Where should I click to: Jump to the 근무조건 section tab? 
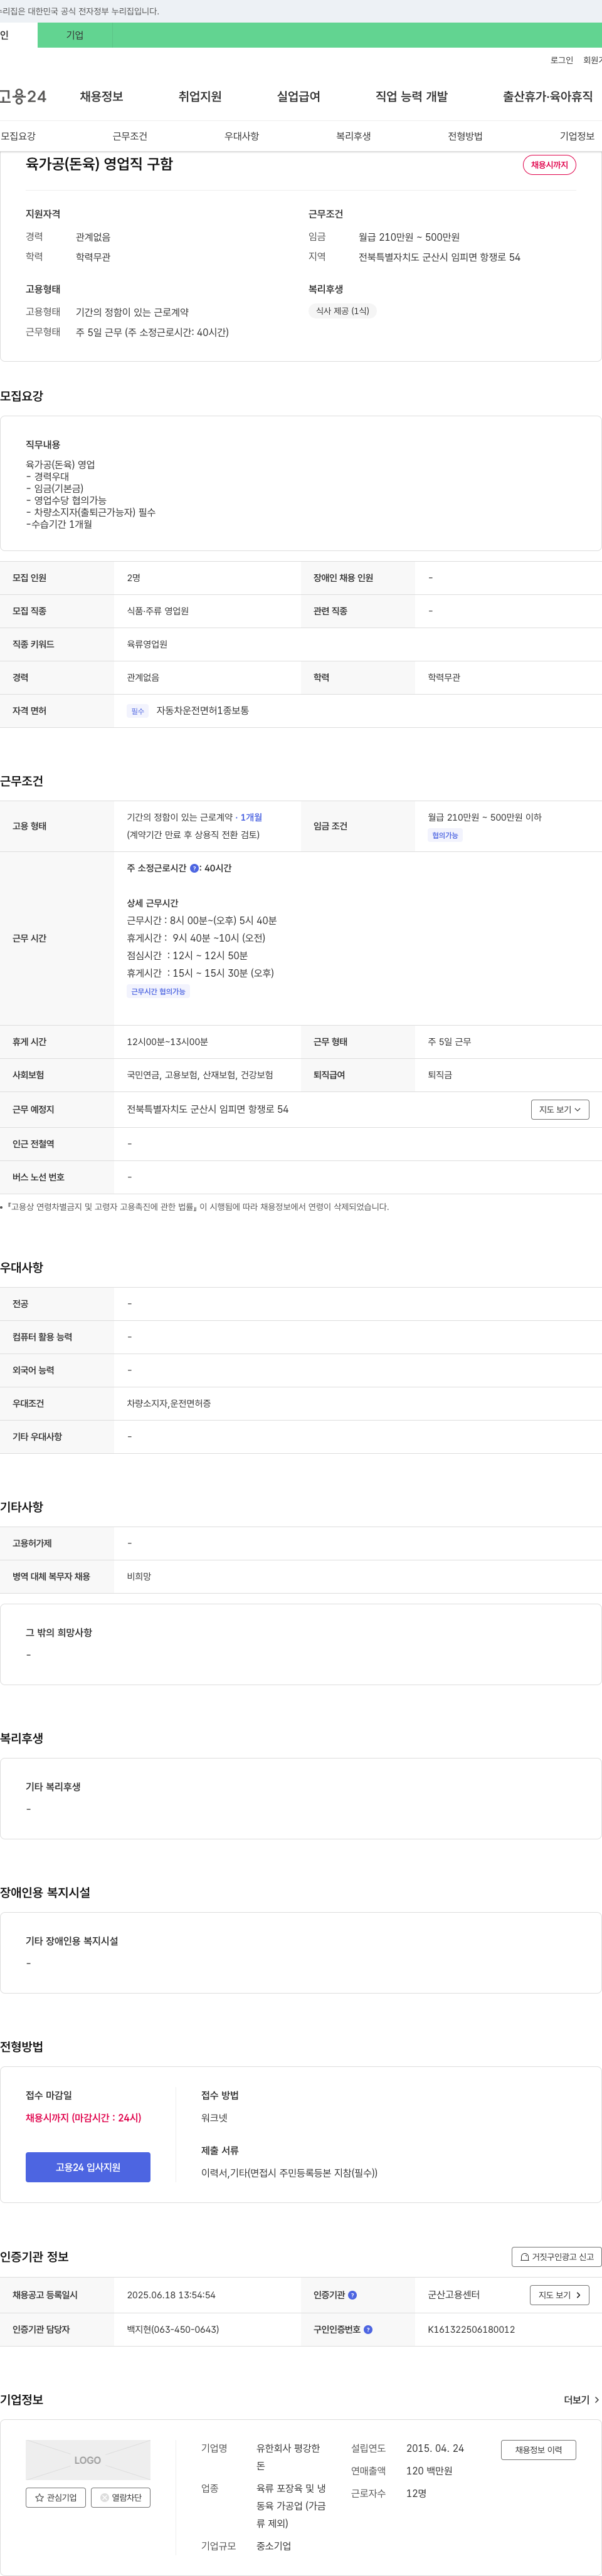[x=130, y=136]
